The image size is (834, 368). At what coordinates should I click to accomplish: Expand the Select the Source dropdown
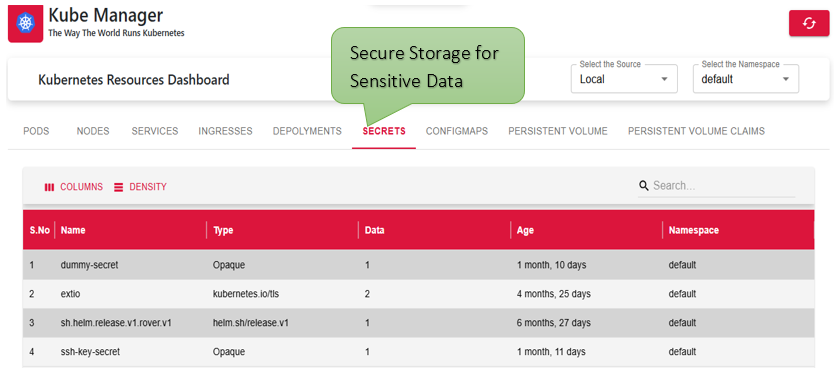pos(624,79)
